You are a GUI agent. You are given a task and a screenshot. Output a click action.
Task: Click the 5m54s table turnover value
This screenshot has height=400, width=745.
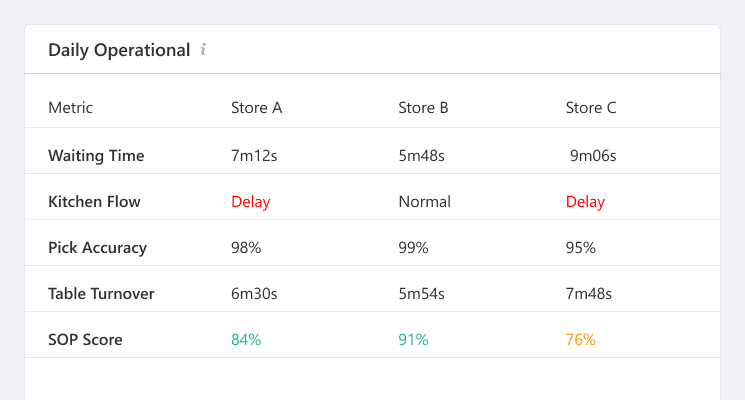tap(423, 294)
